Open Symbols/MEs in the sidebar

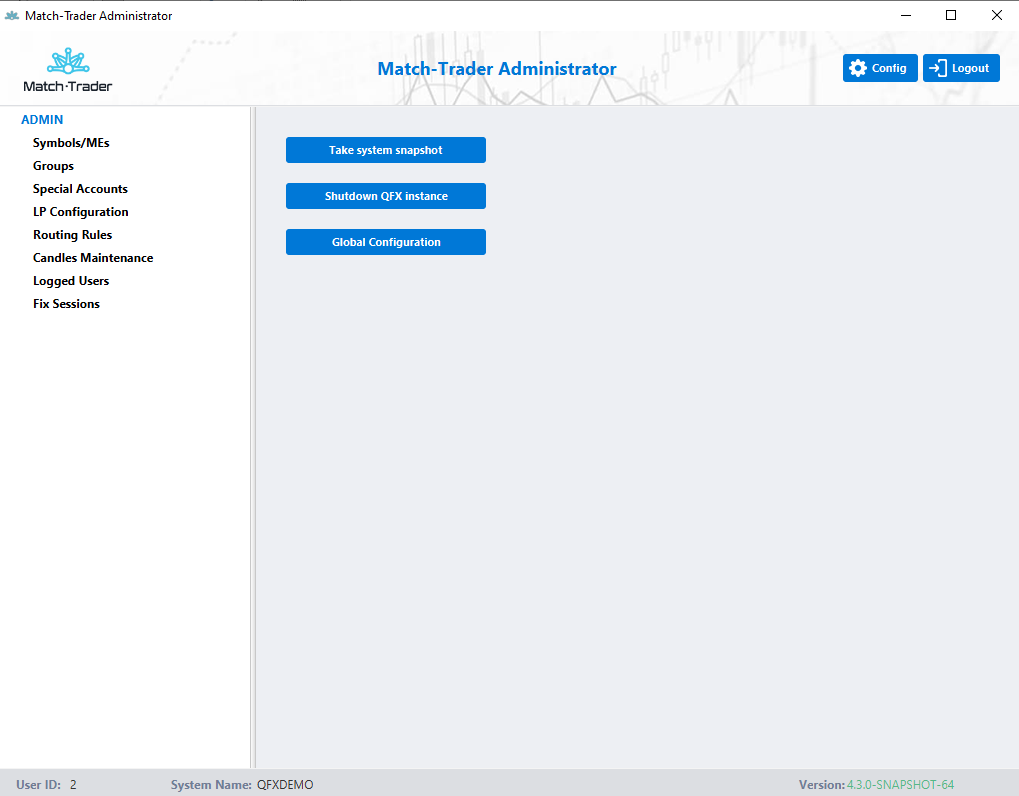click(x=71, y=143)
